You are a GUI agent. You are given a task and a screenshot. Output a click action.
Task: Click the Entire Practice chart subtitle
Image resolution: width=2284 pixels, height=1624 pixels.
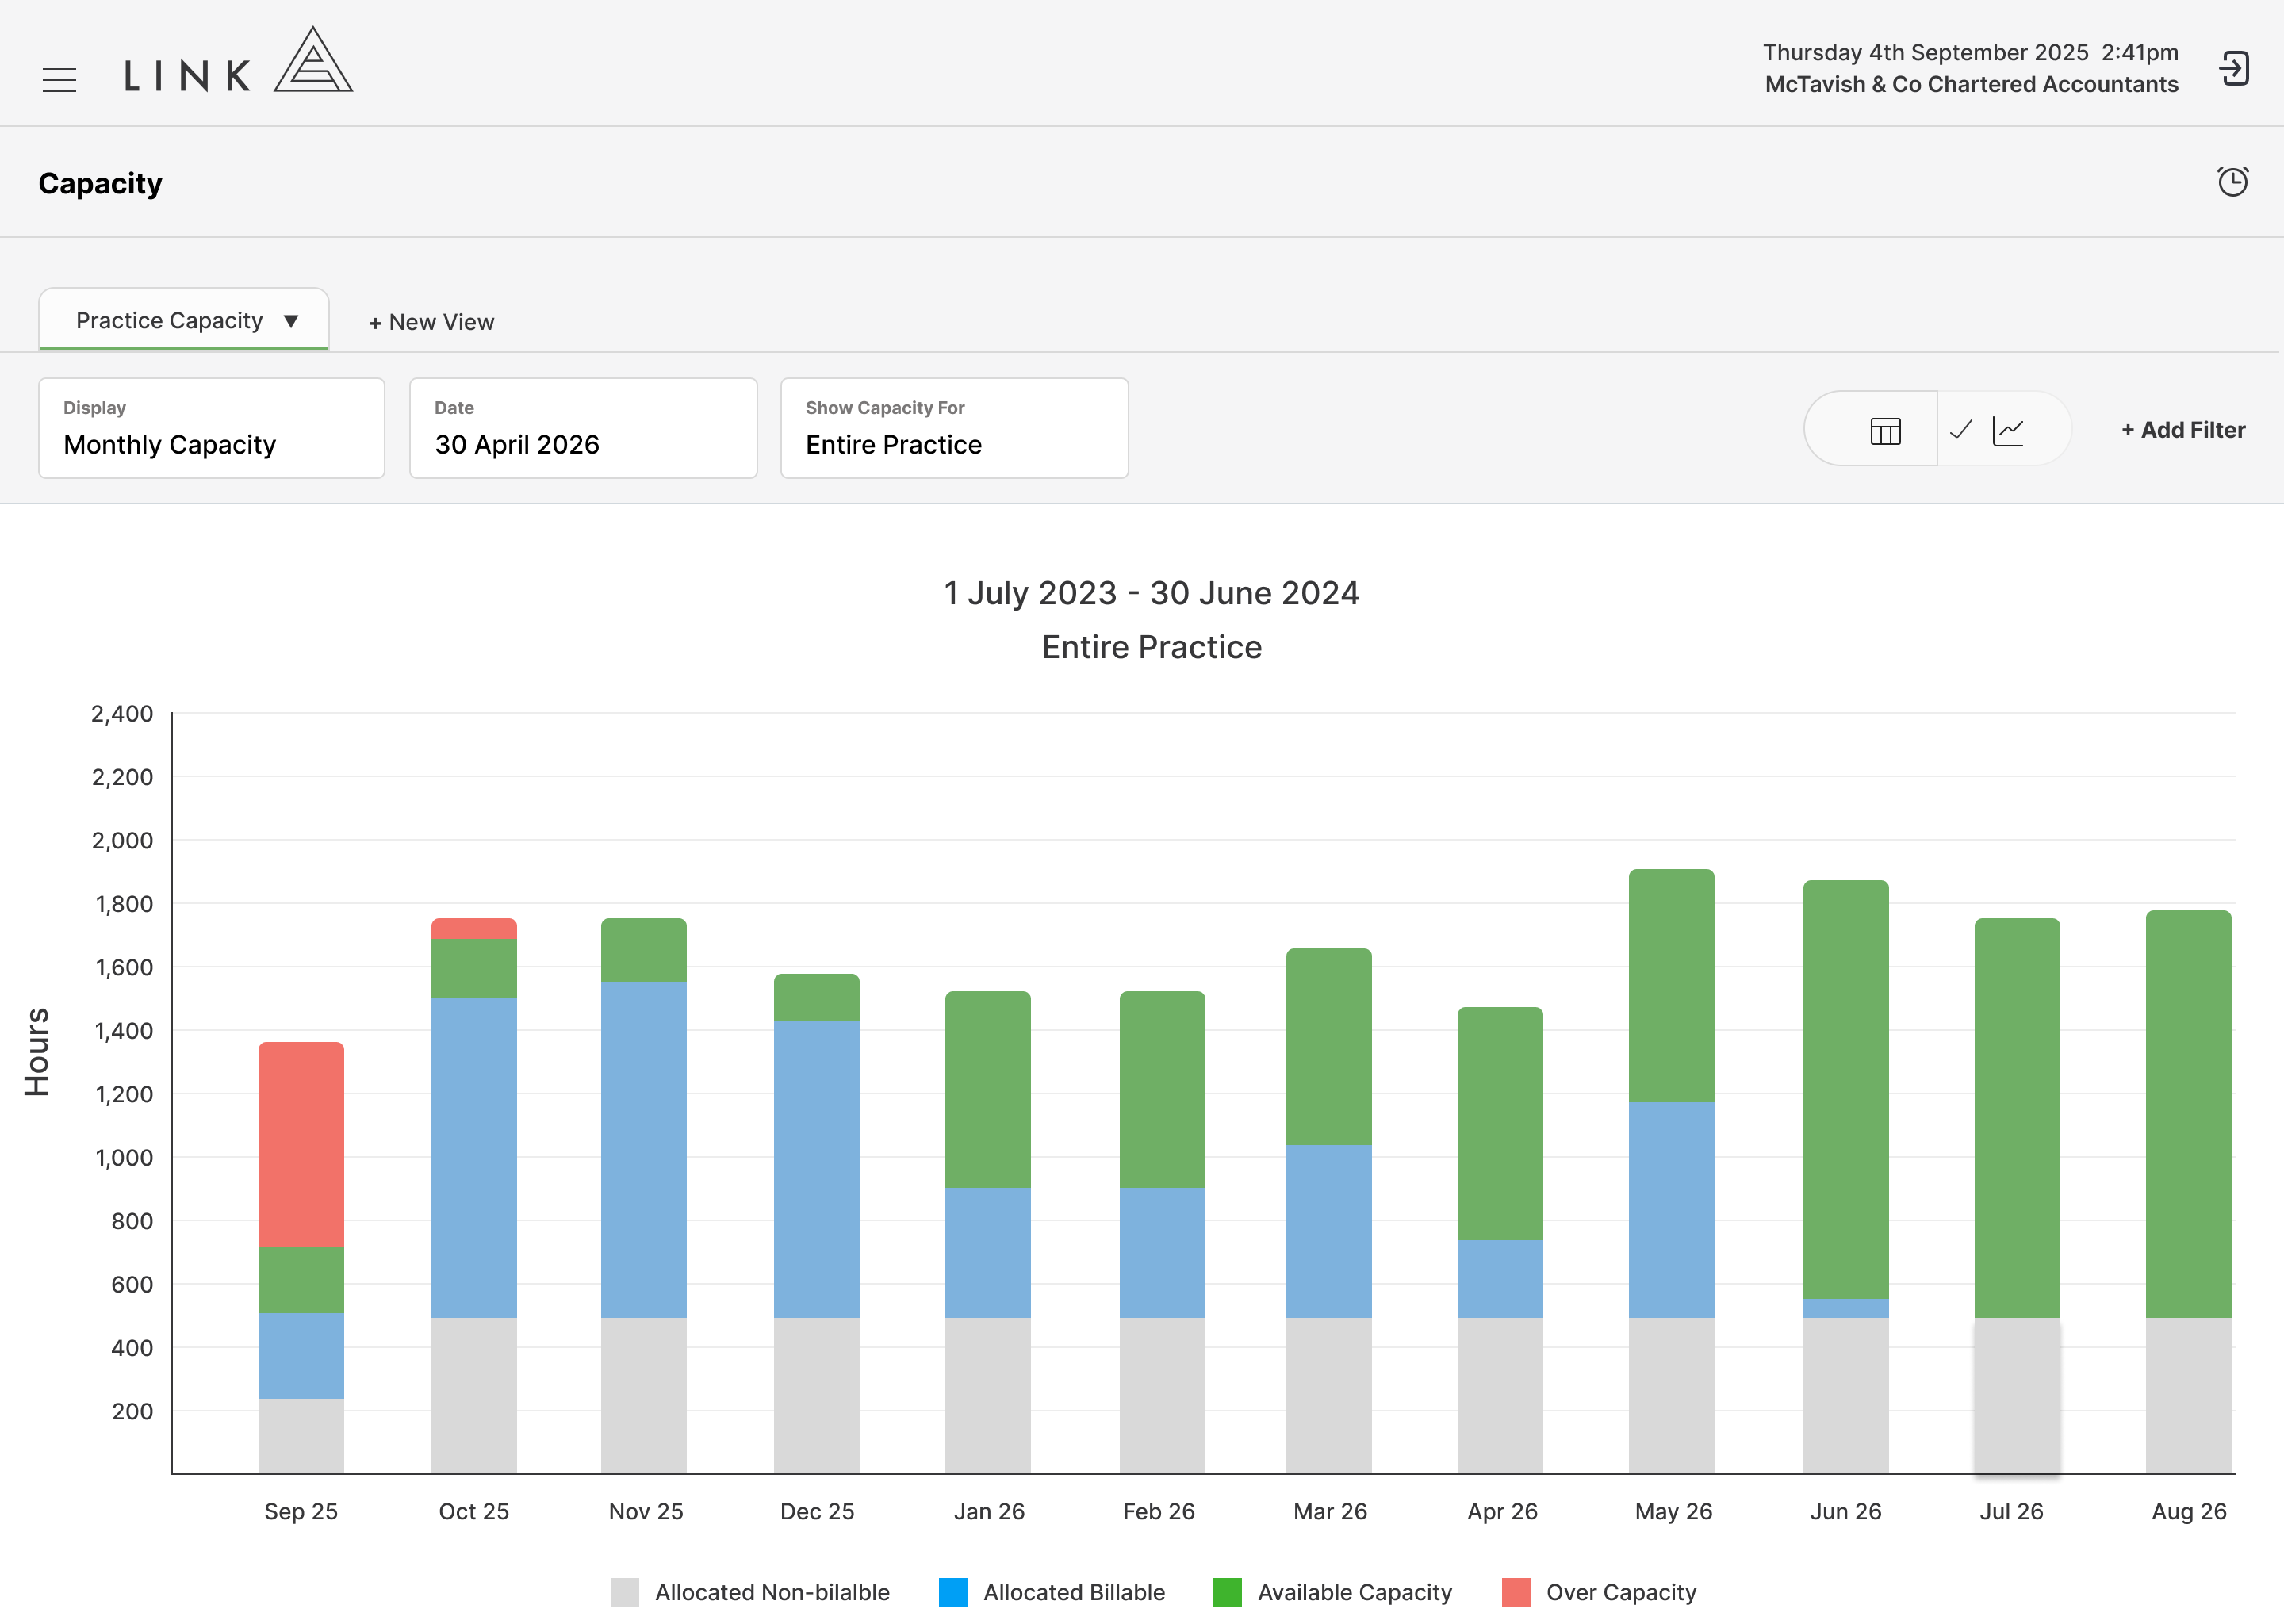click(1152, 647)
